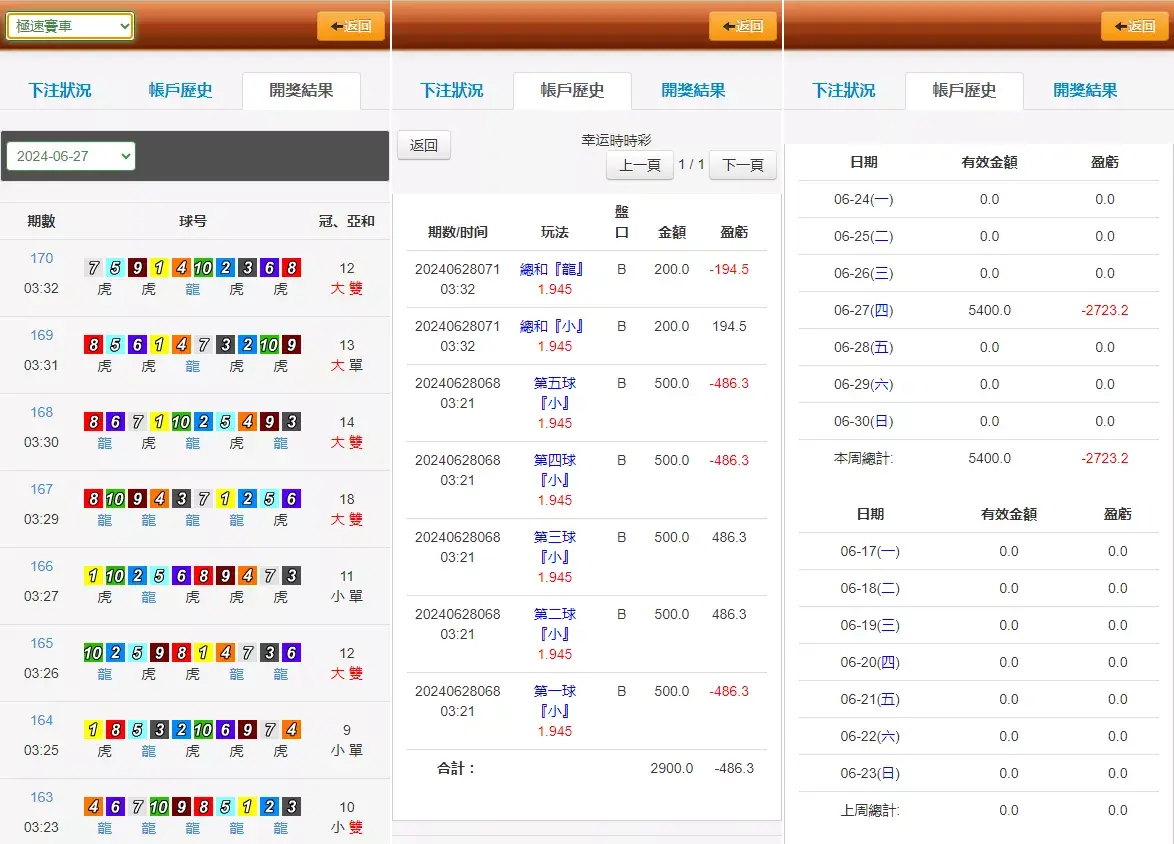Viewport: 1174px width, 844px height.
Task: Select the 第一球『小』 bet entry
Action: click(x=553, y=700)
